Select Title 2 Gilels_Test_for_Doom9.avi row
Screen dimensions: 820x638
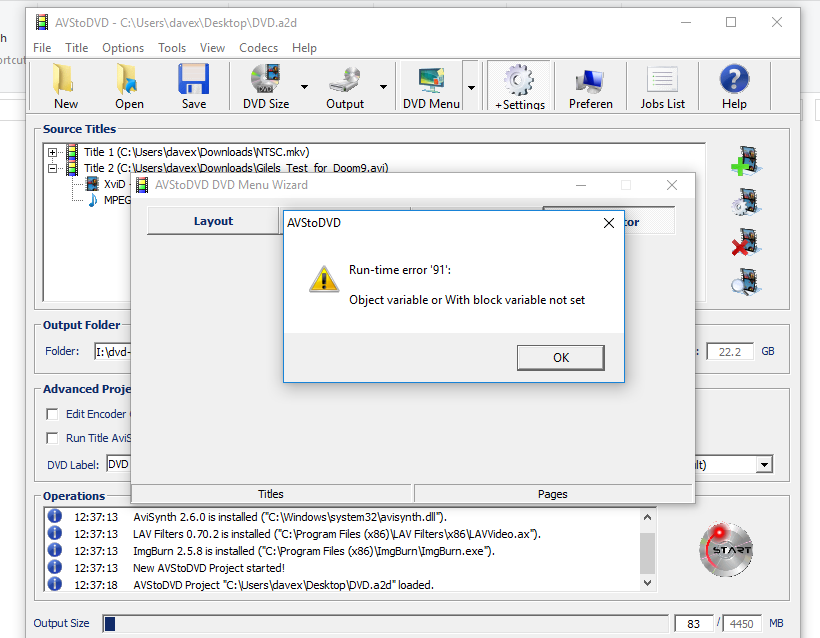pos(236,168)
